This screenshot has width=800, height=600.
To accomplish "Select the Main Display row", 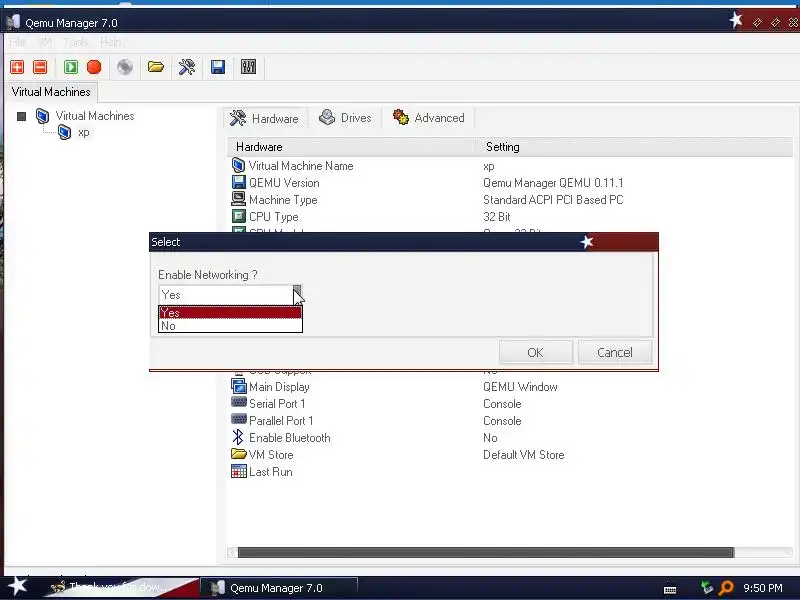I will [510, 387].
